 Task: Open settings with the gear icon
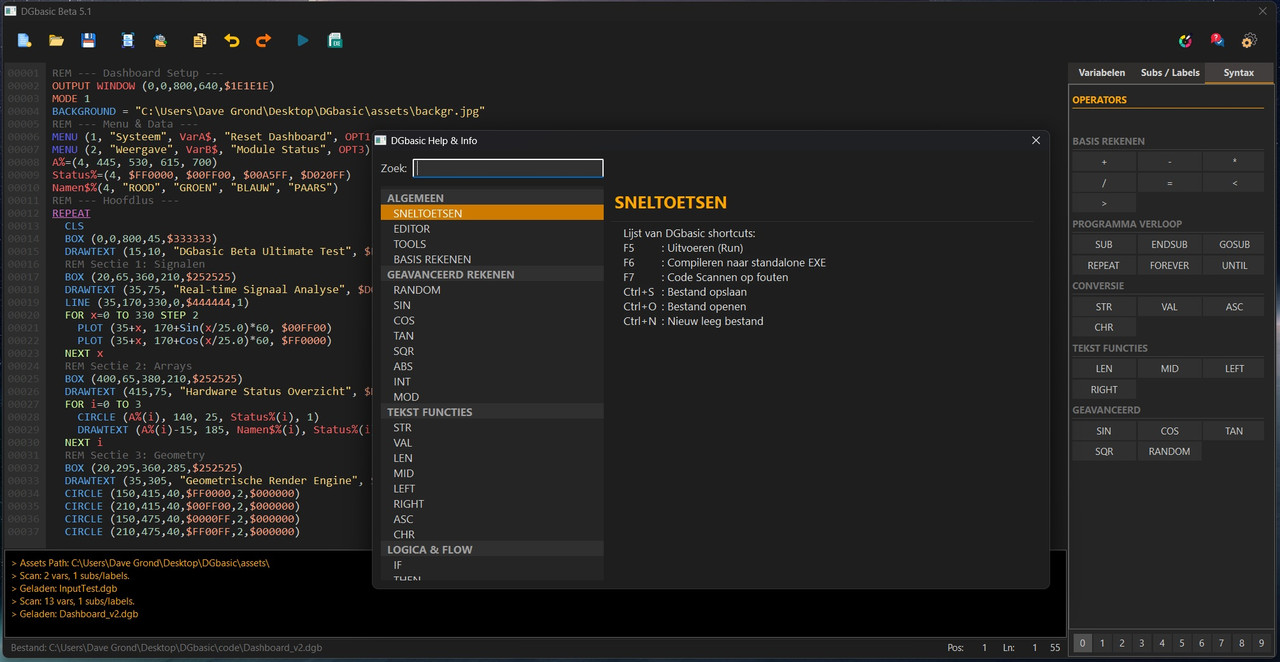tap(1249, 41)
